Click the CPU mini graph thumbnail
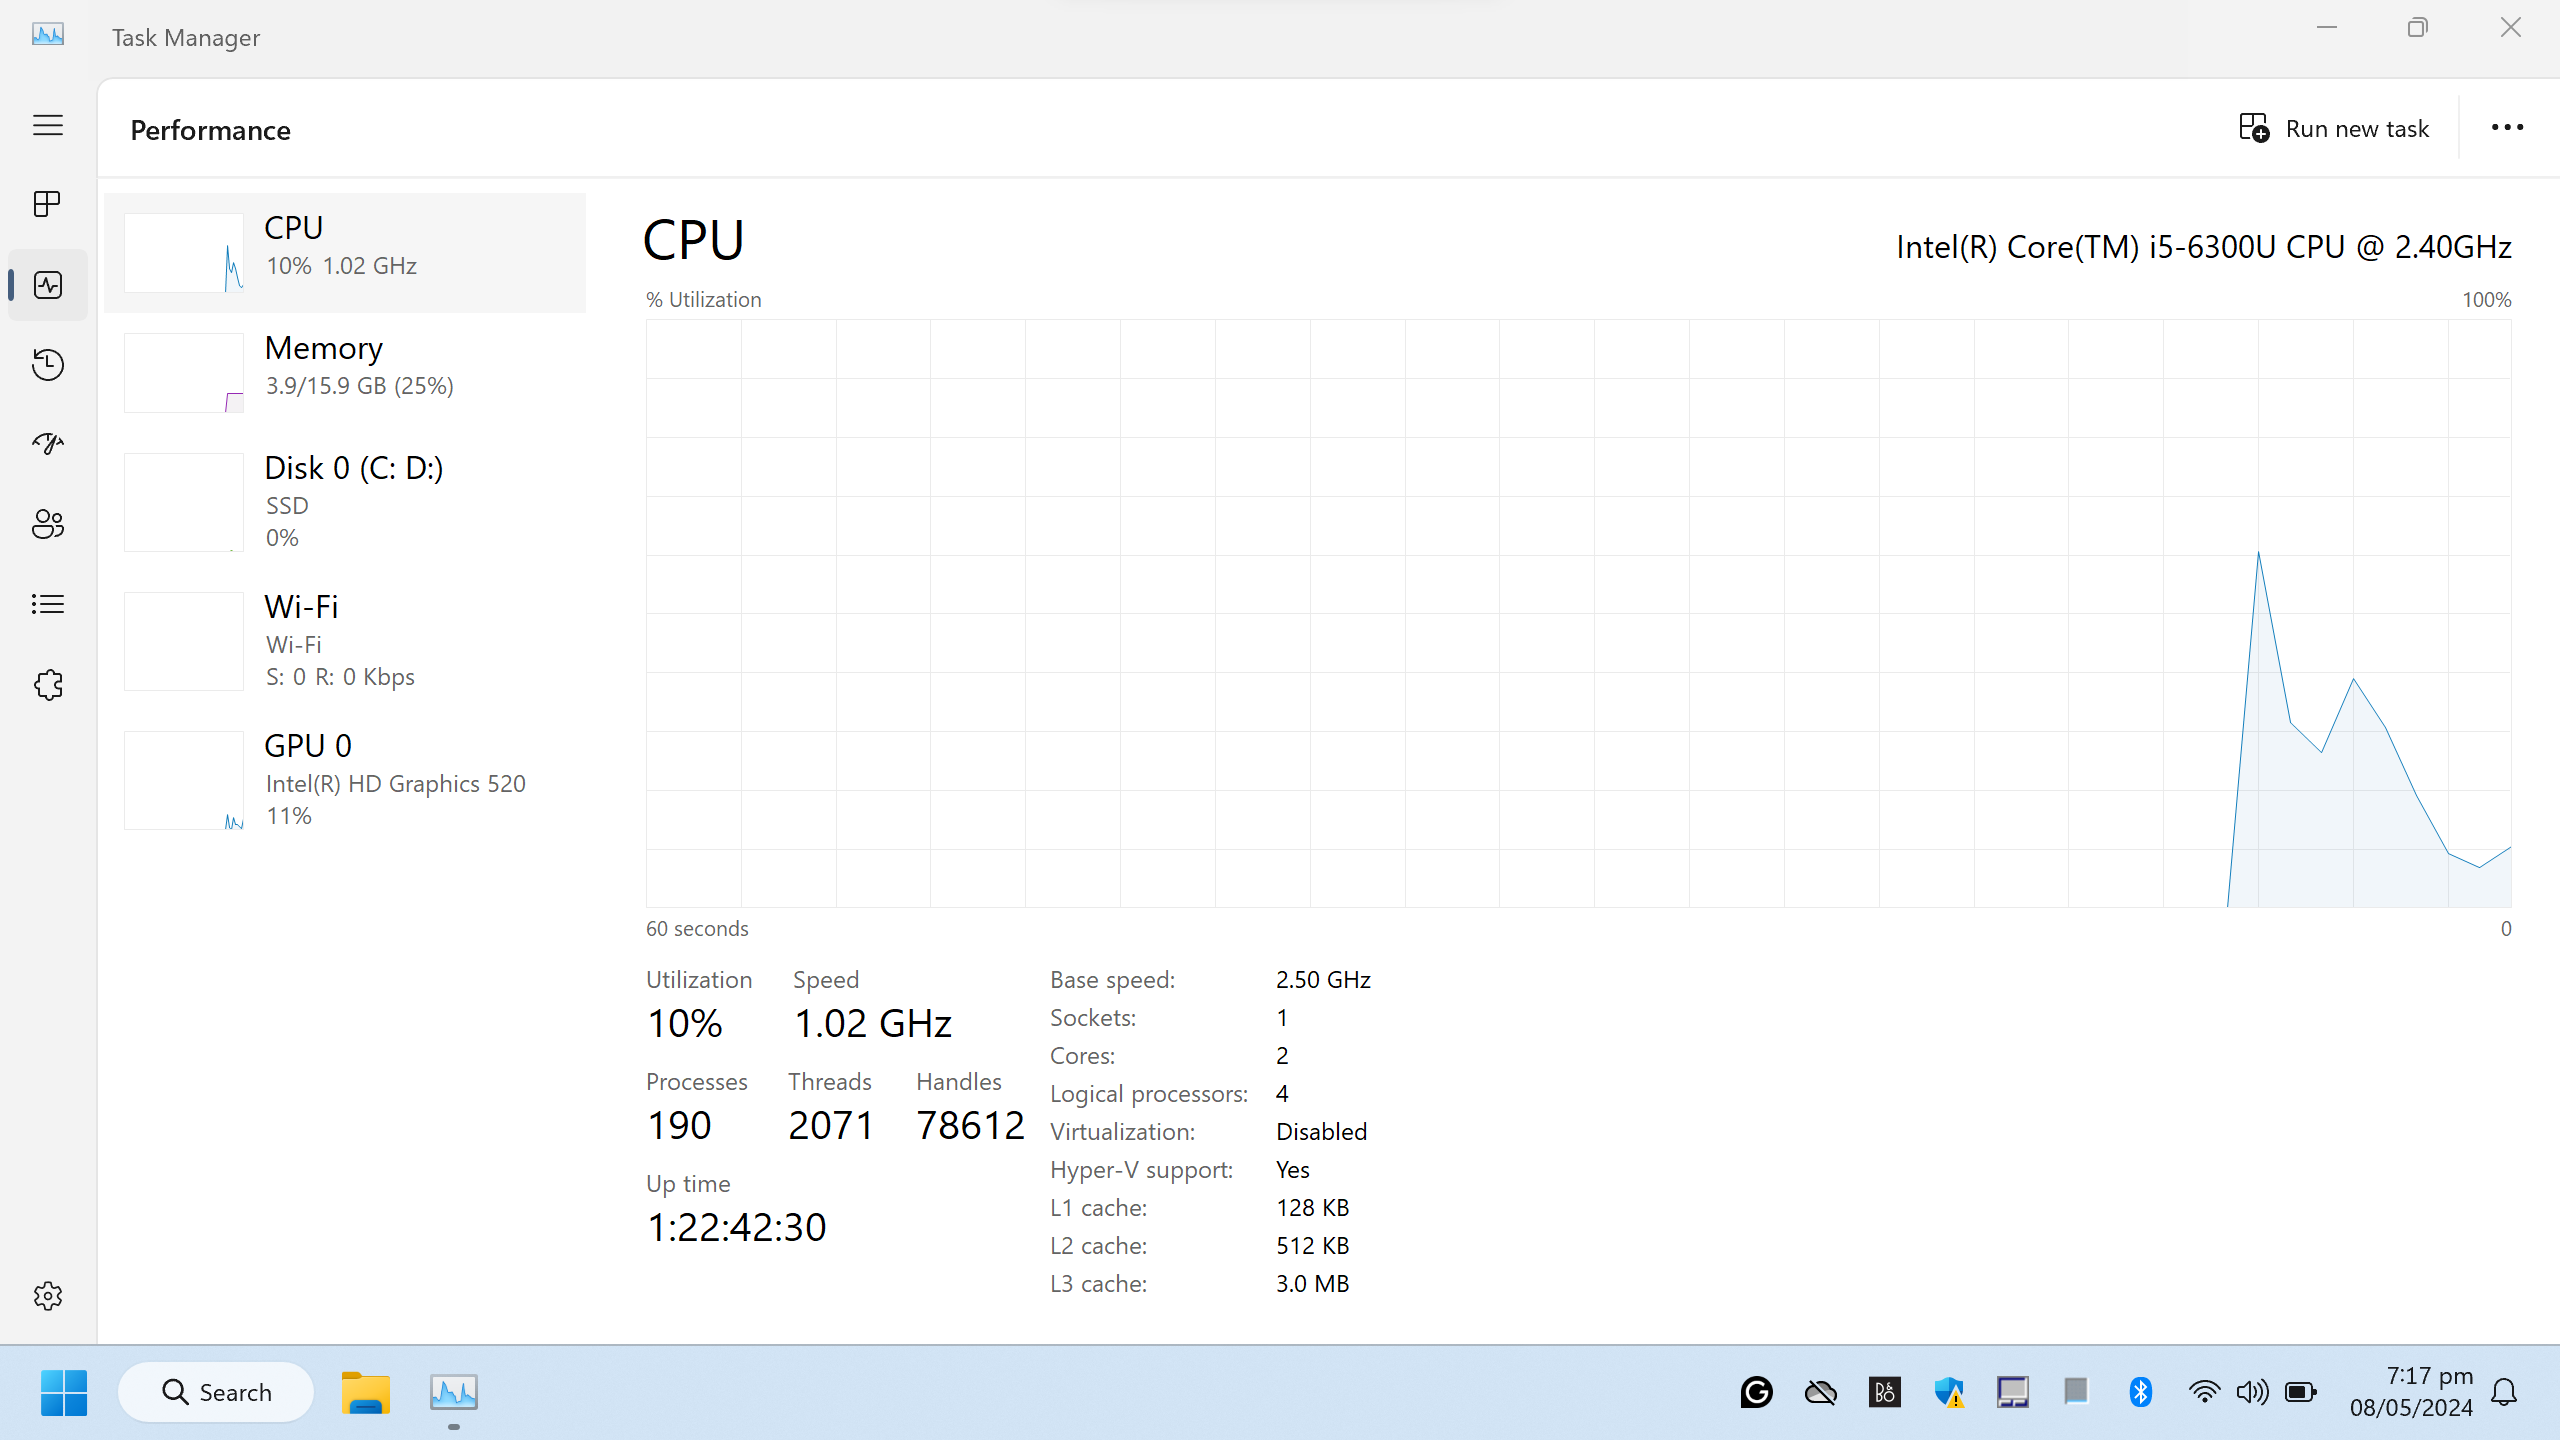The height and width of the screenshot is (1440, 2560). click(x=184, y=253)
